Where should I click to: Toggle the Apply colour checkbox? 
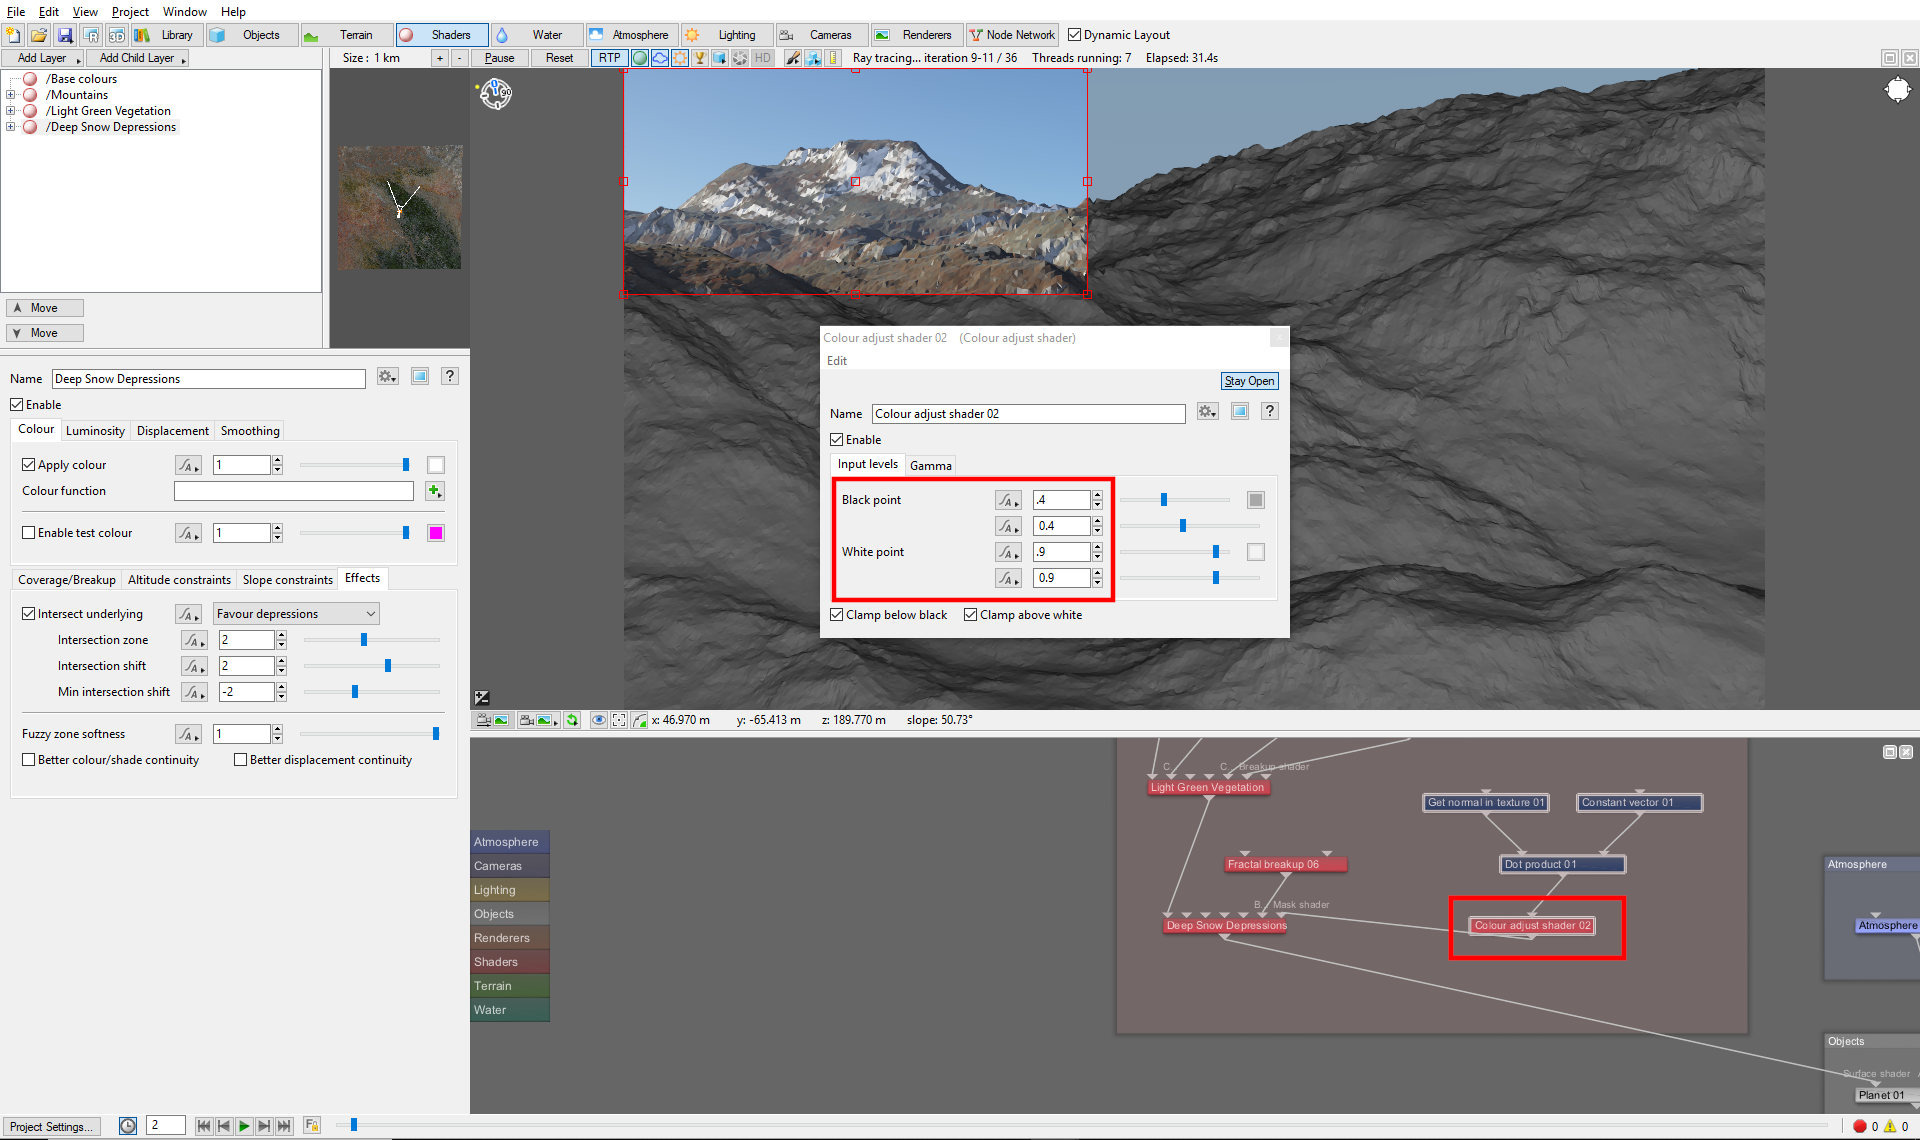tap(29, 465)
